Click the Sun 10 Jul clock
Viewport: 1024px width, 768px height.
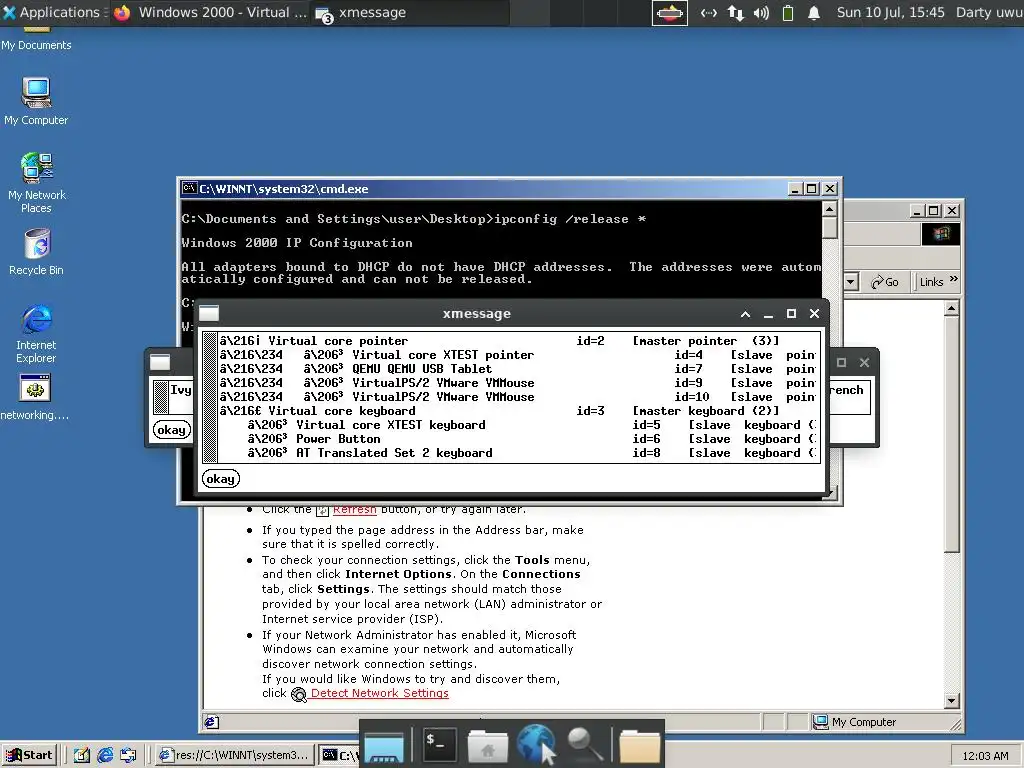coord(890,12)
